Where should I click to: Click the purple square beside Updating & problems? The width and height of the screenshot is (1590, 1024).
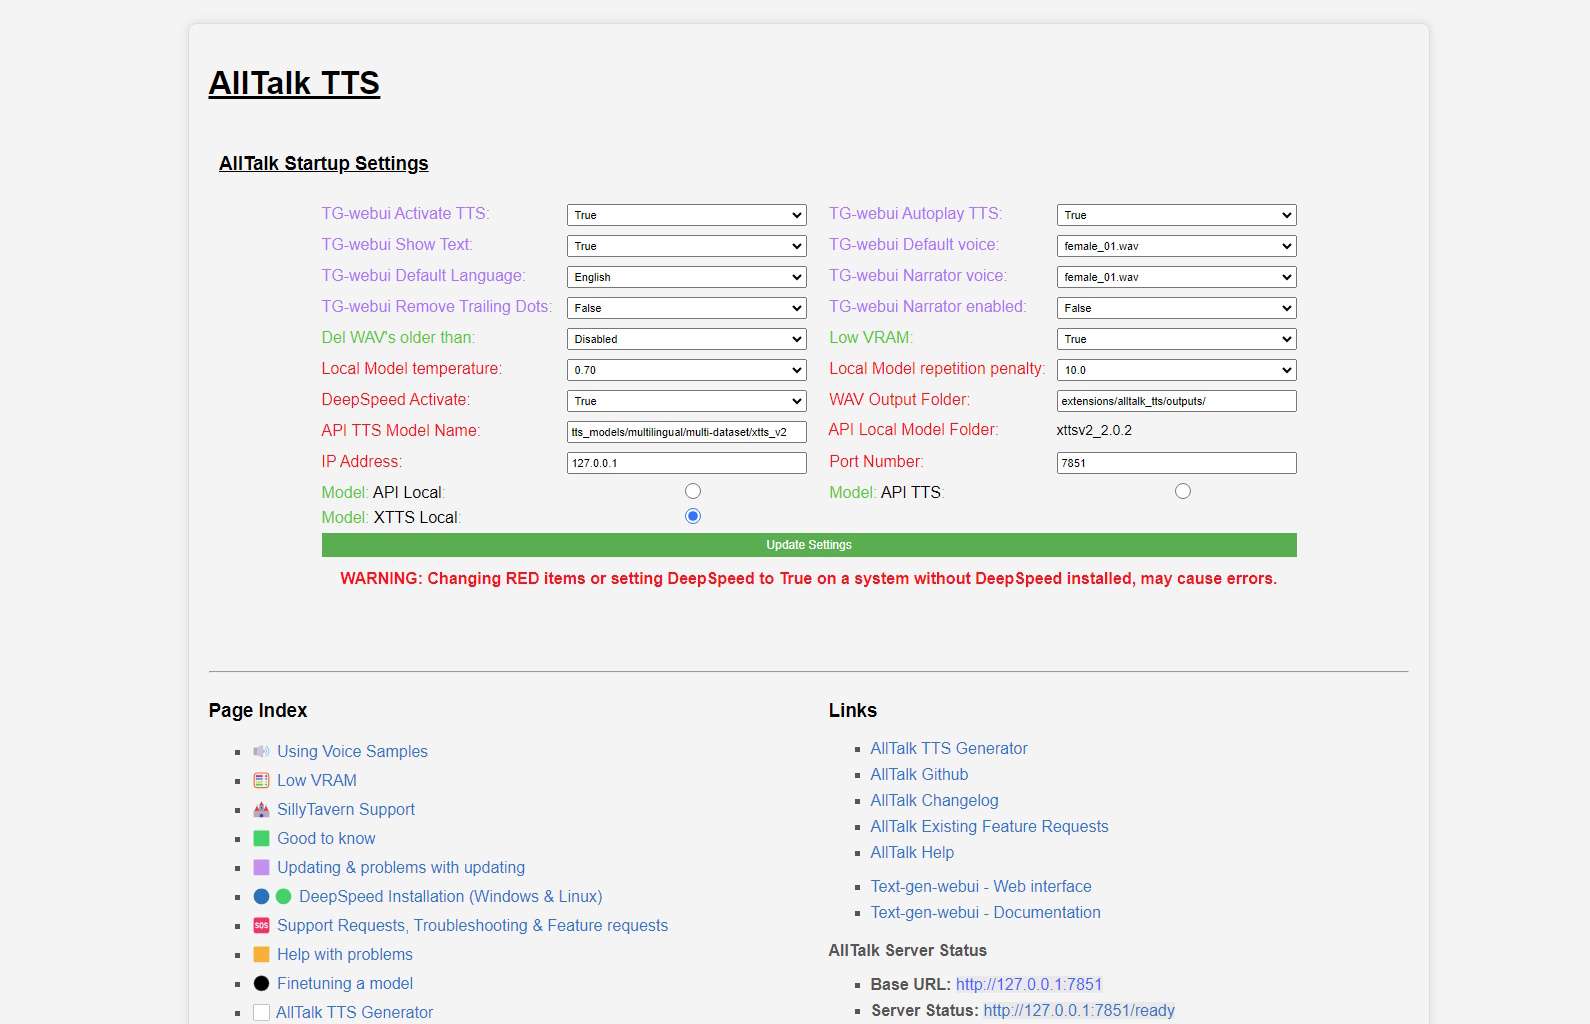[261, 867]
